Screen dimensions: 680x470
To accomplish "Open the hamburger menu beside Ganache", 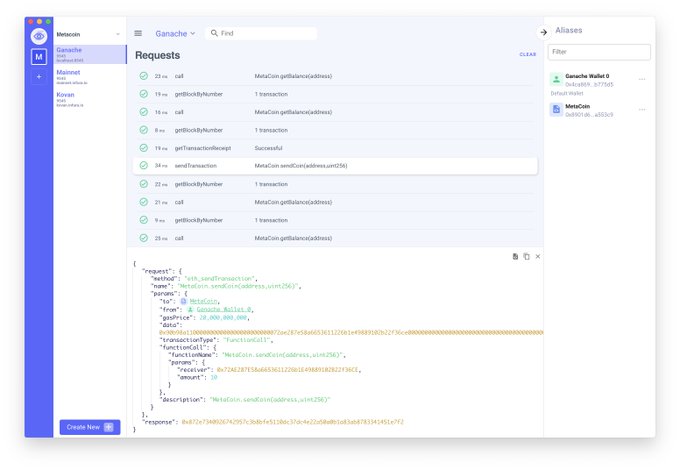I will (138, 33).
